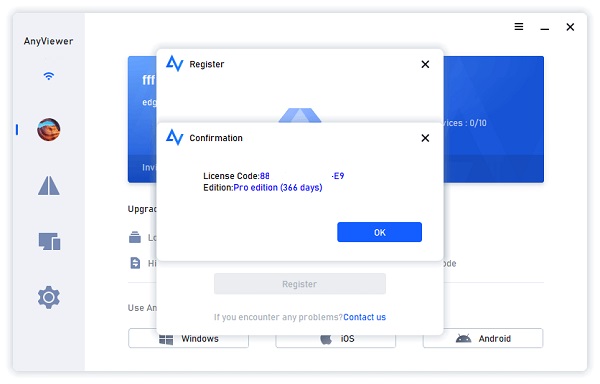This screenshot has height=384, width=600.
Task: Minimize the AnyViewer window
Action: pos(545,29)
